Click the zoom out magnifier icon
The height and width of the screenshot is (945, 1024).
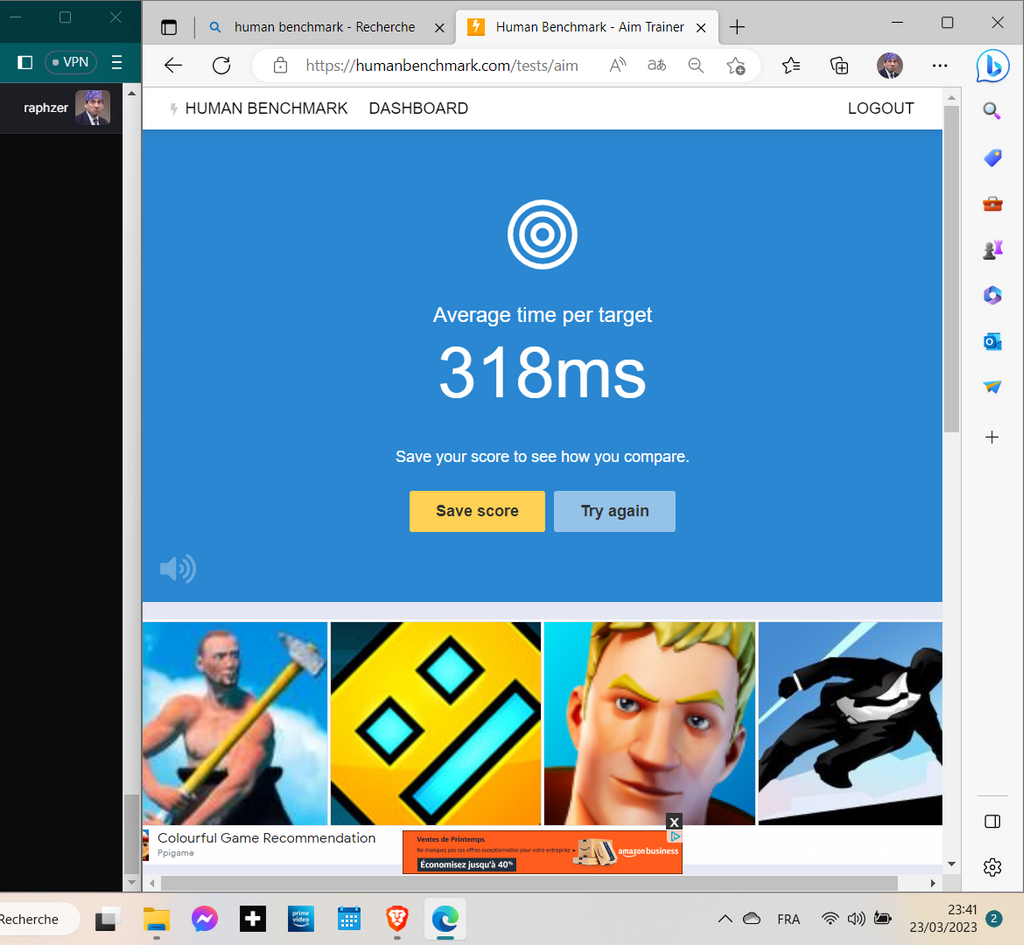point(696,66)
